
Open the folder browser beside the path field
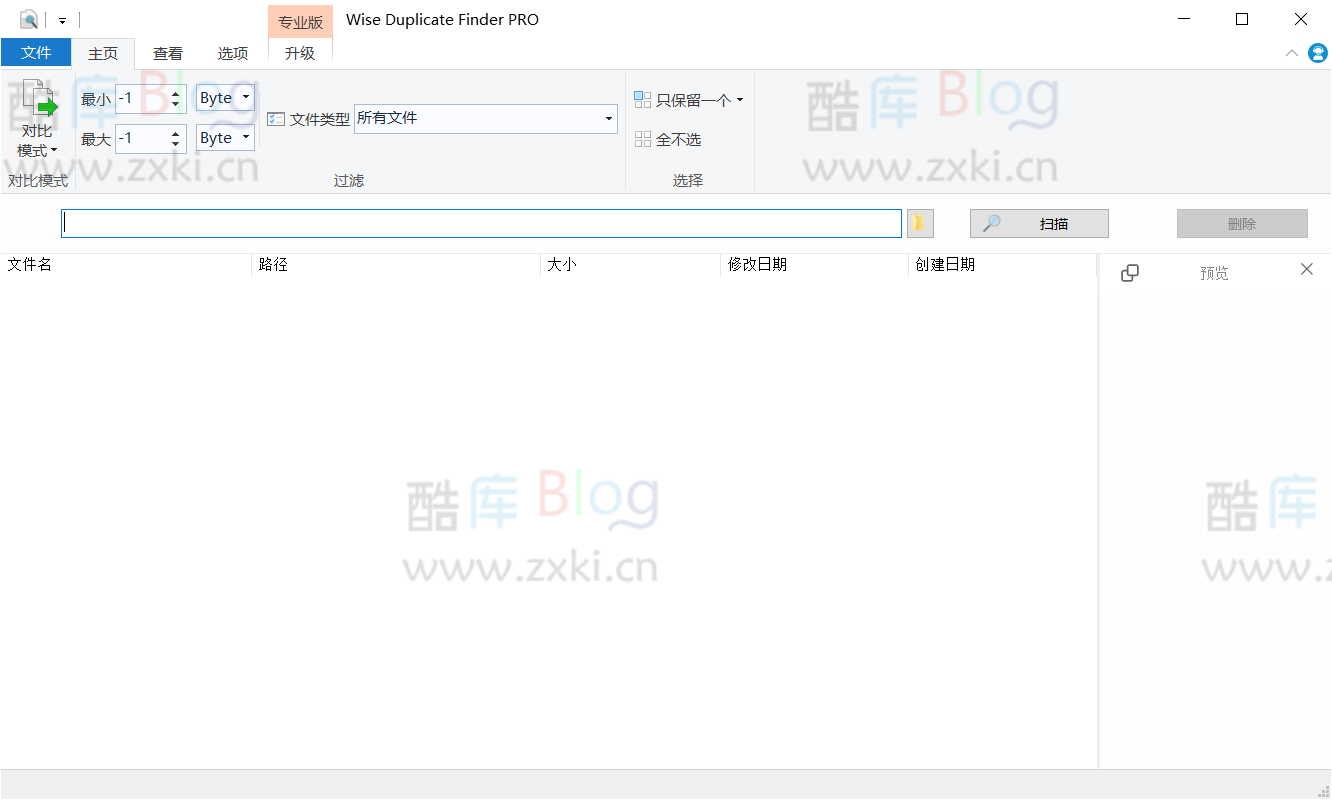(x=919, y=222)
